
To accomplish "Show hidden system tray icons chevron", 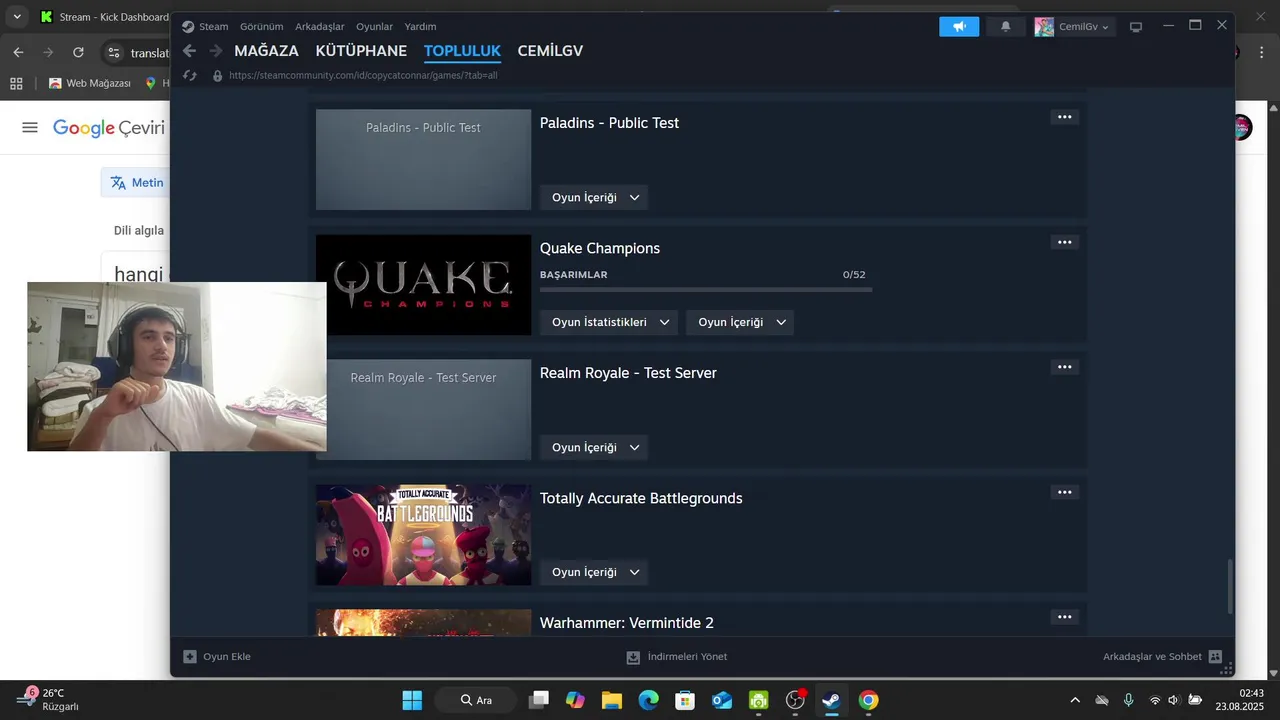I will point(1075,700).
